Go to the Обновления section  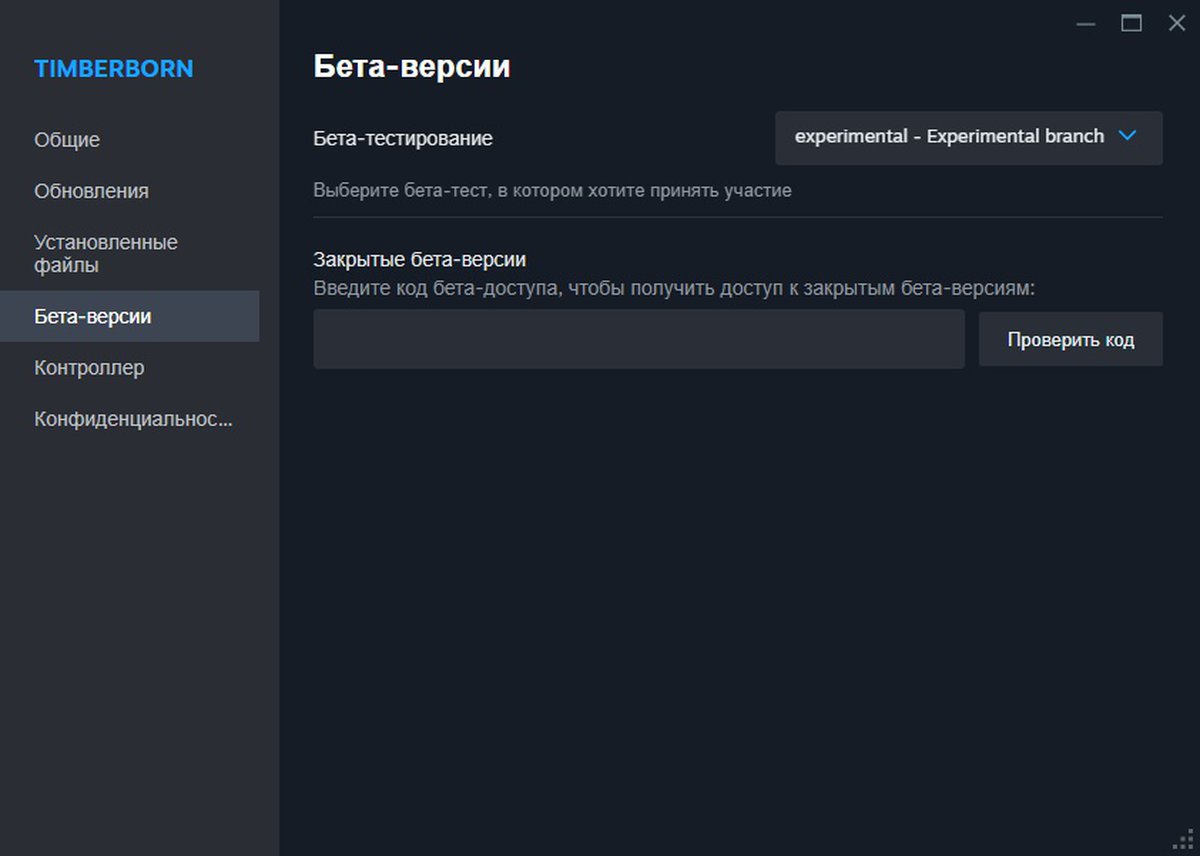(91, 191)
